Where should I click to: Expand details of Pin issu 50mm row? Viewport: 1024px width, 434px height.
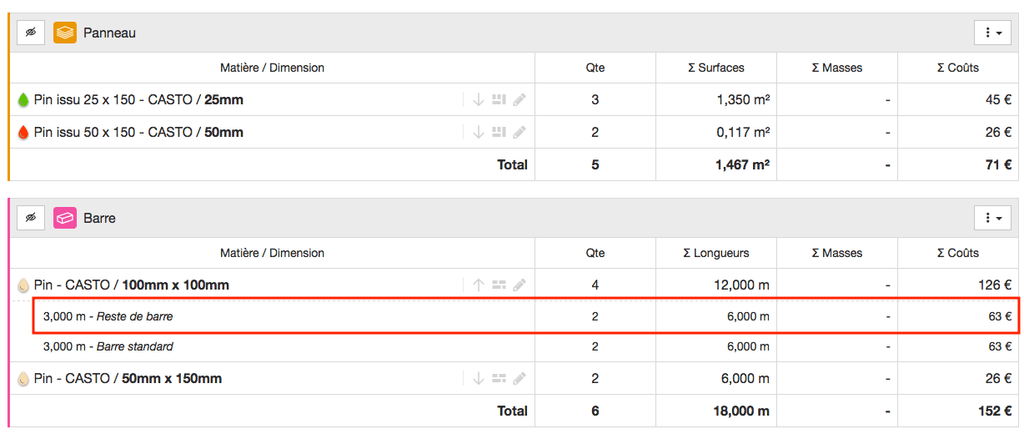[x=478, y=132]
